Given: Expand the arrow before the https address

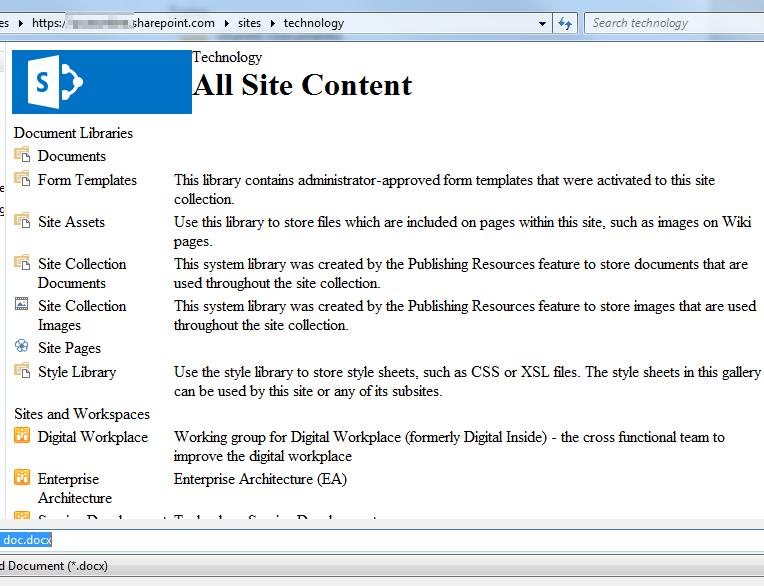Looking at the screenshot, I should pos(21,23).
